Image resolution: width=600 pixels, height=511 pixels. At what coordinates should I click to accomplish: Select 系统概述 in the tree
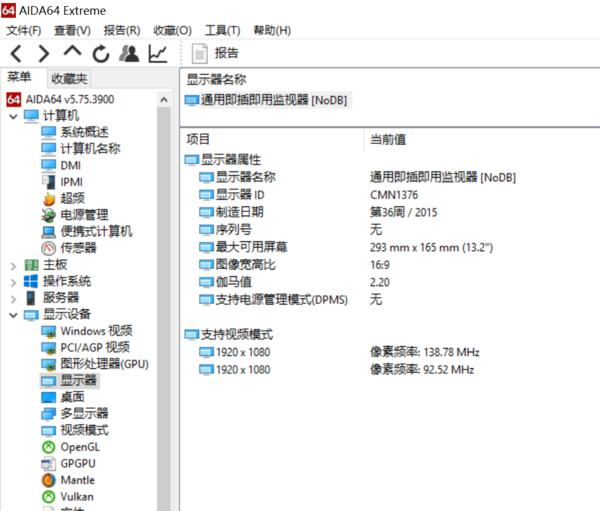pyautogui.click(x=75, y=132)
